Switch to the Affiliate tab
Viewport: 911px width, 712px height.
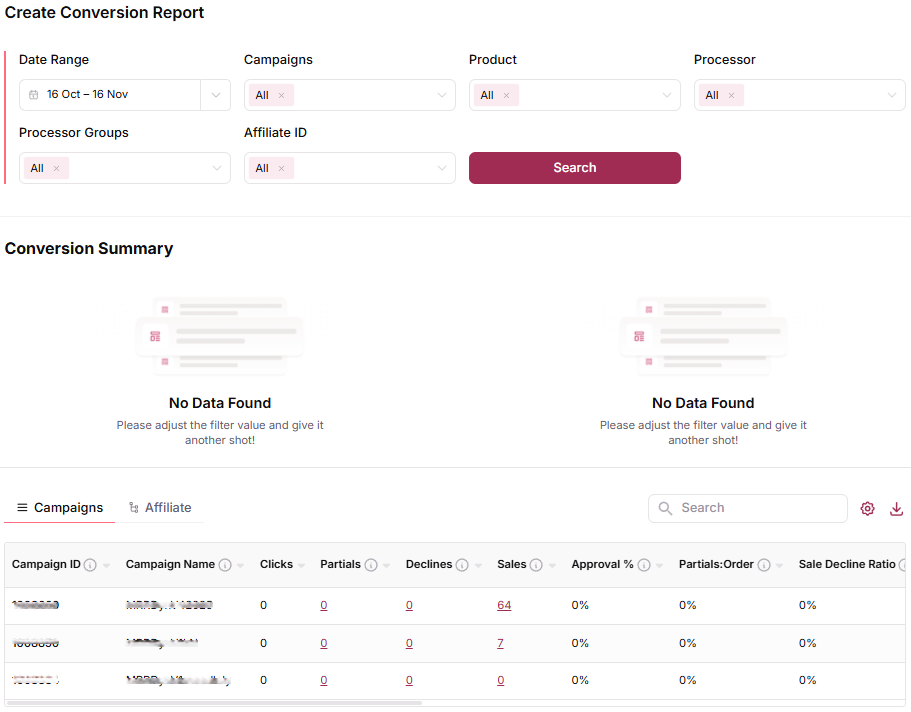click(160, 507)
